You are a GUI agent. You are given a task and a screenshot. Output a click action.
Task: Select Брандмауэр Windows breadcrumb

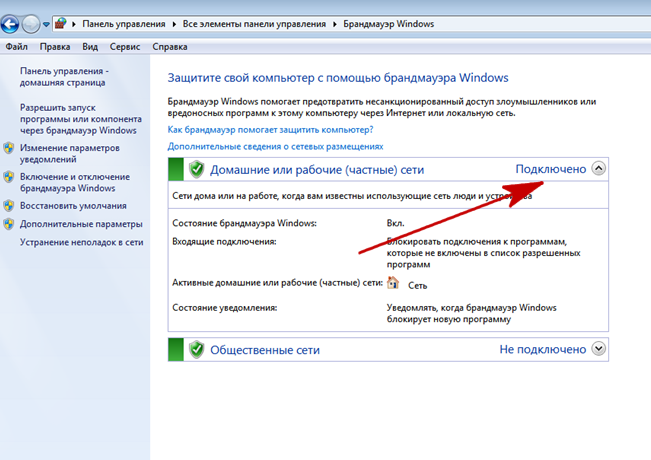389,24
